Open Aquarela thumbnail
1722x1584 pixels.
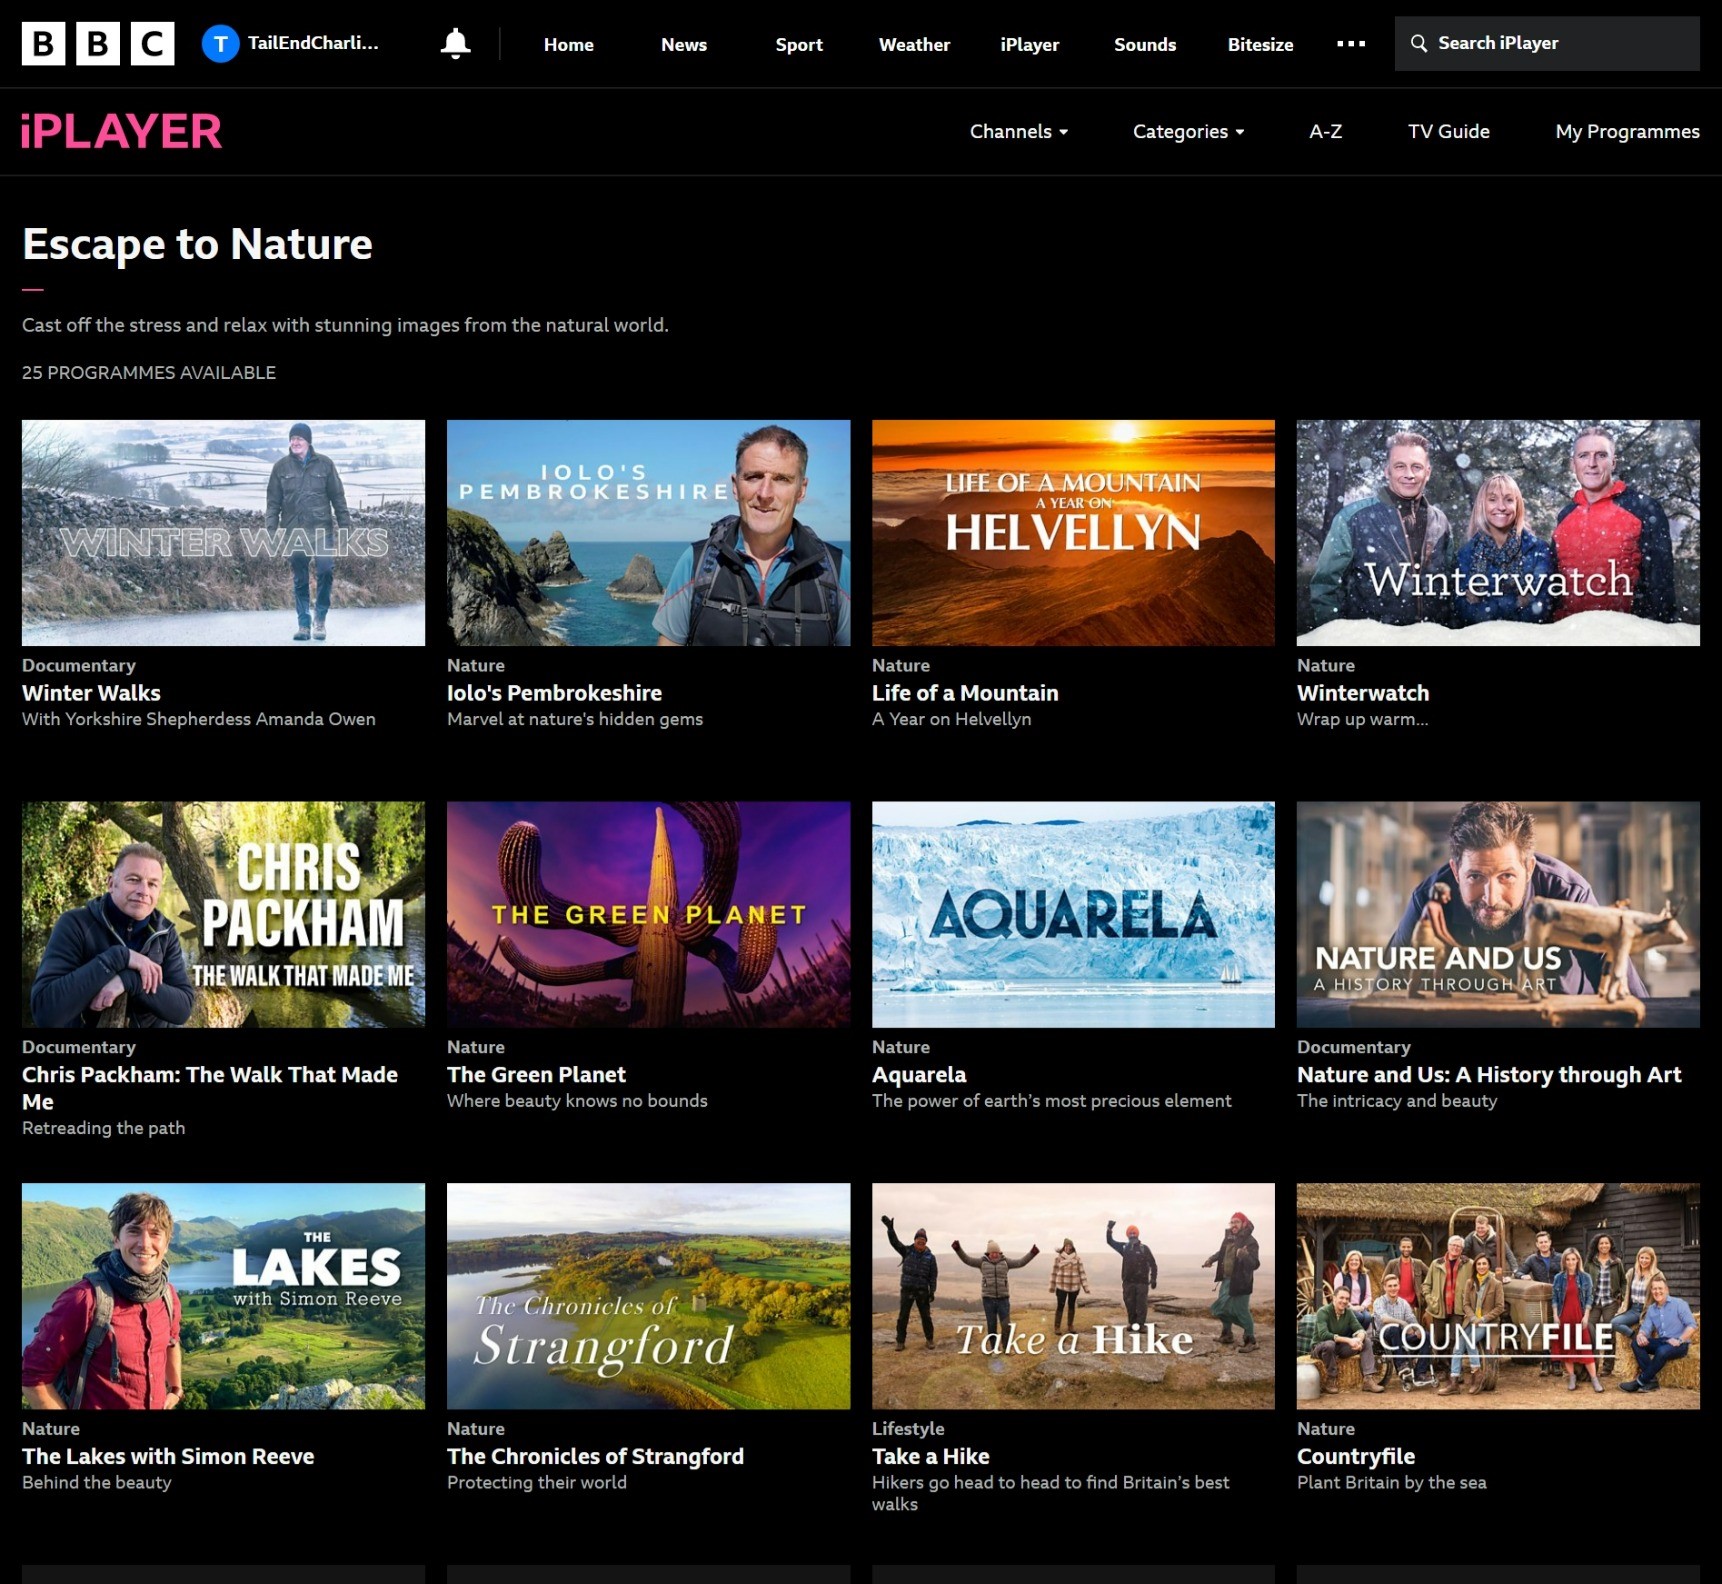tap(1073, 914)
